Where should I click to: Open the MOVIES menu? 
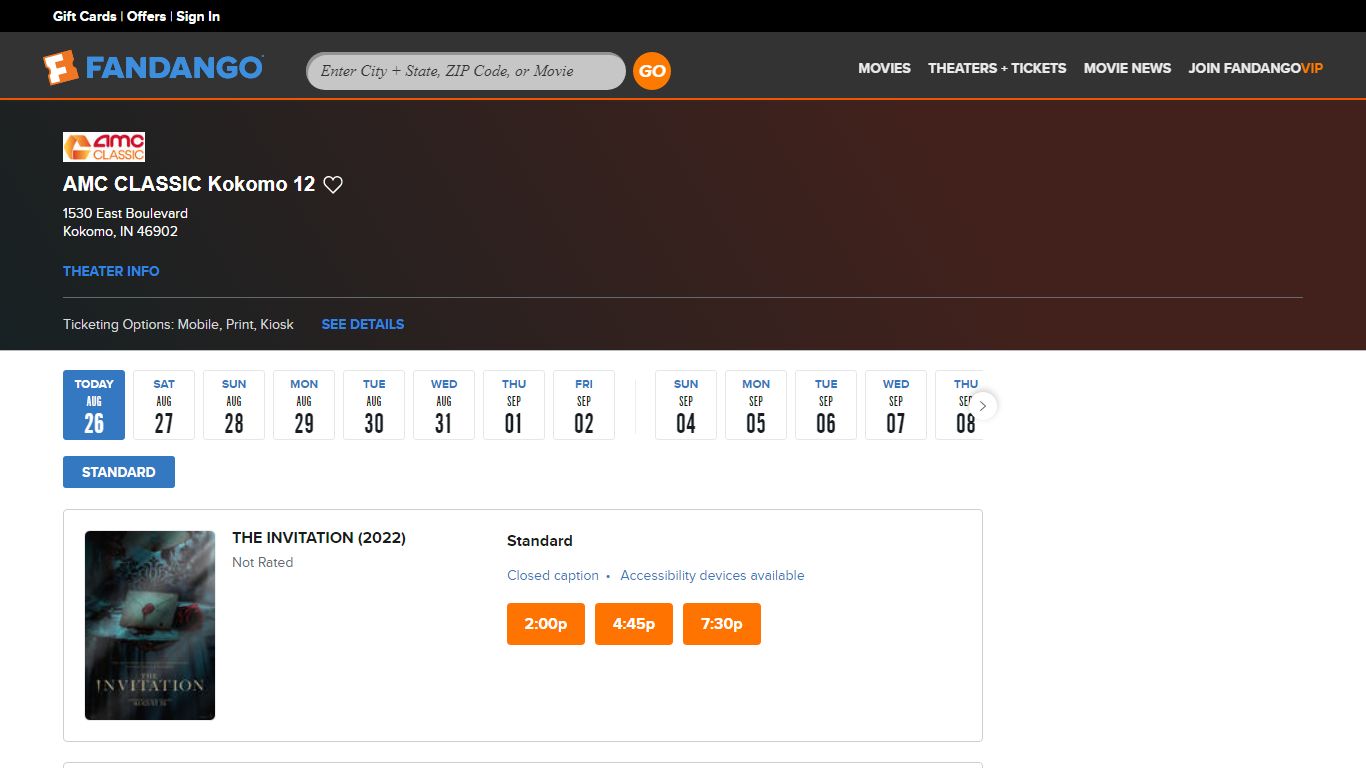[884, 68]
